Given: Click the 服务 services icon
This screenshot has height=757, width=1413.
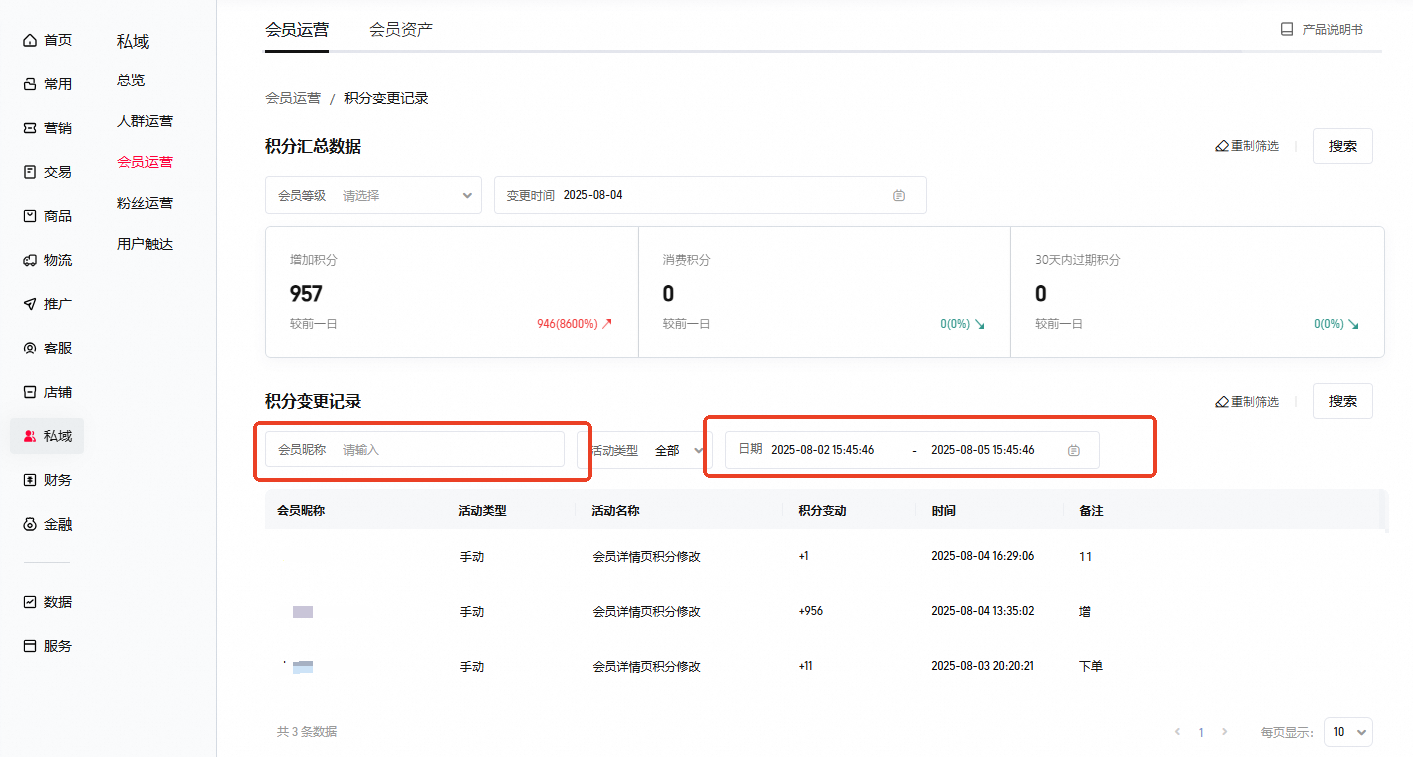Looking at the screenshot, I should click(x=30, y=646).
